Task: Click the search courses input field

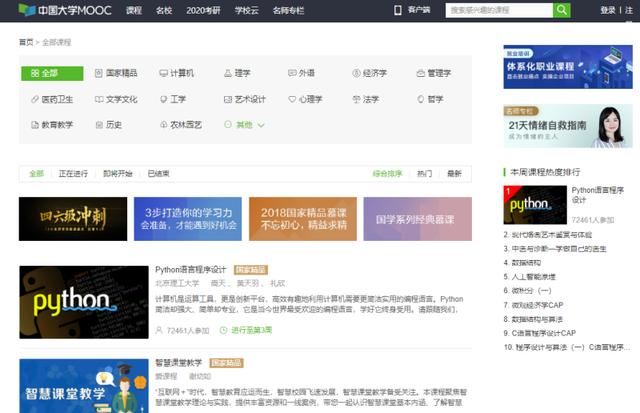Action: pos(499,10)
